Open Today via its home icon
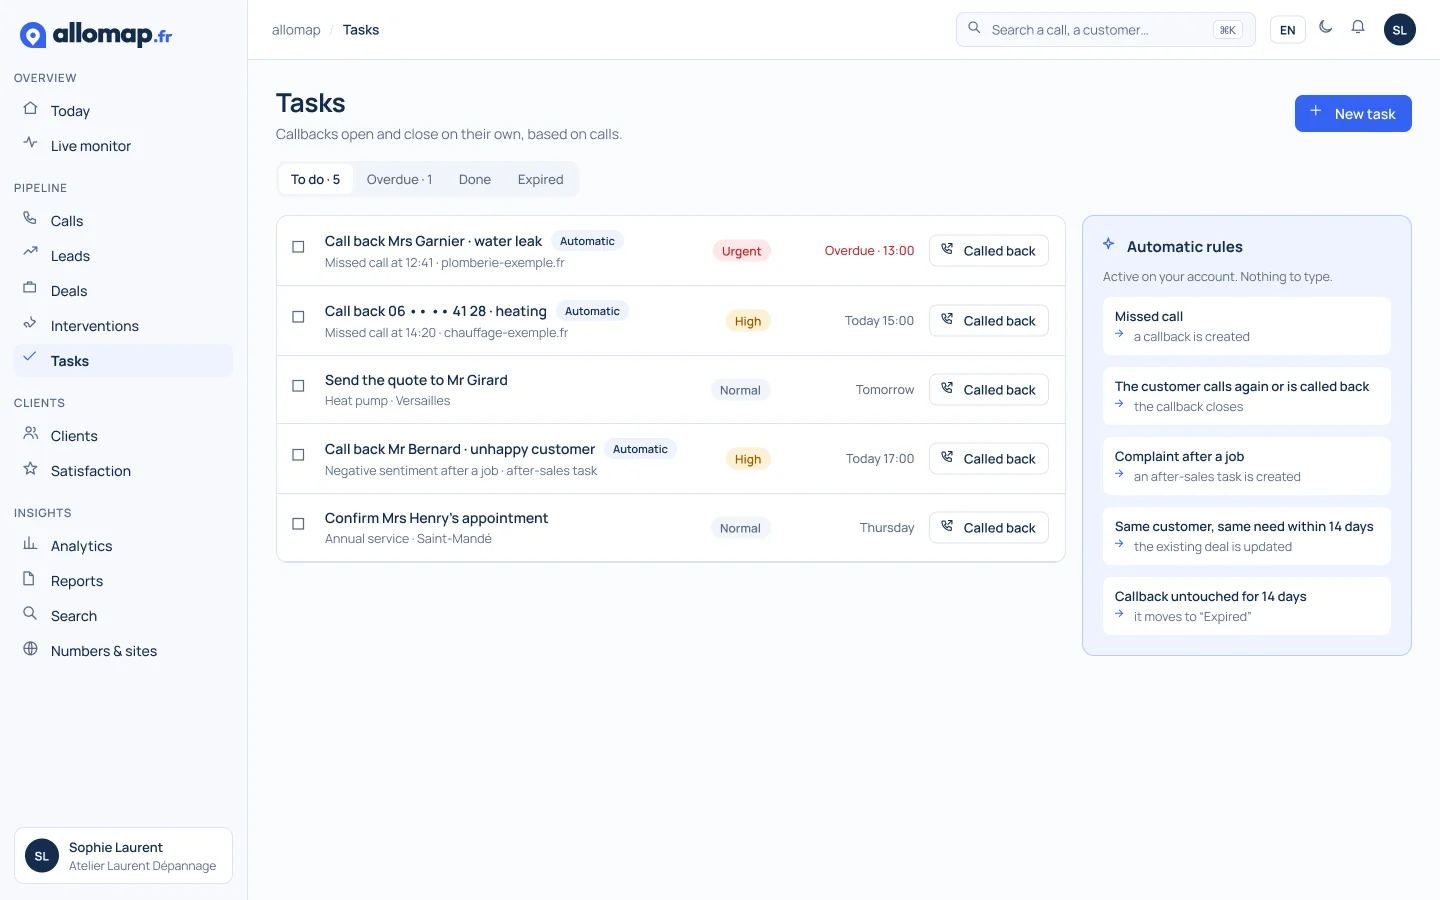This screenshot has height=900, width=1440. click(30, 109)
